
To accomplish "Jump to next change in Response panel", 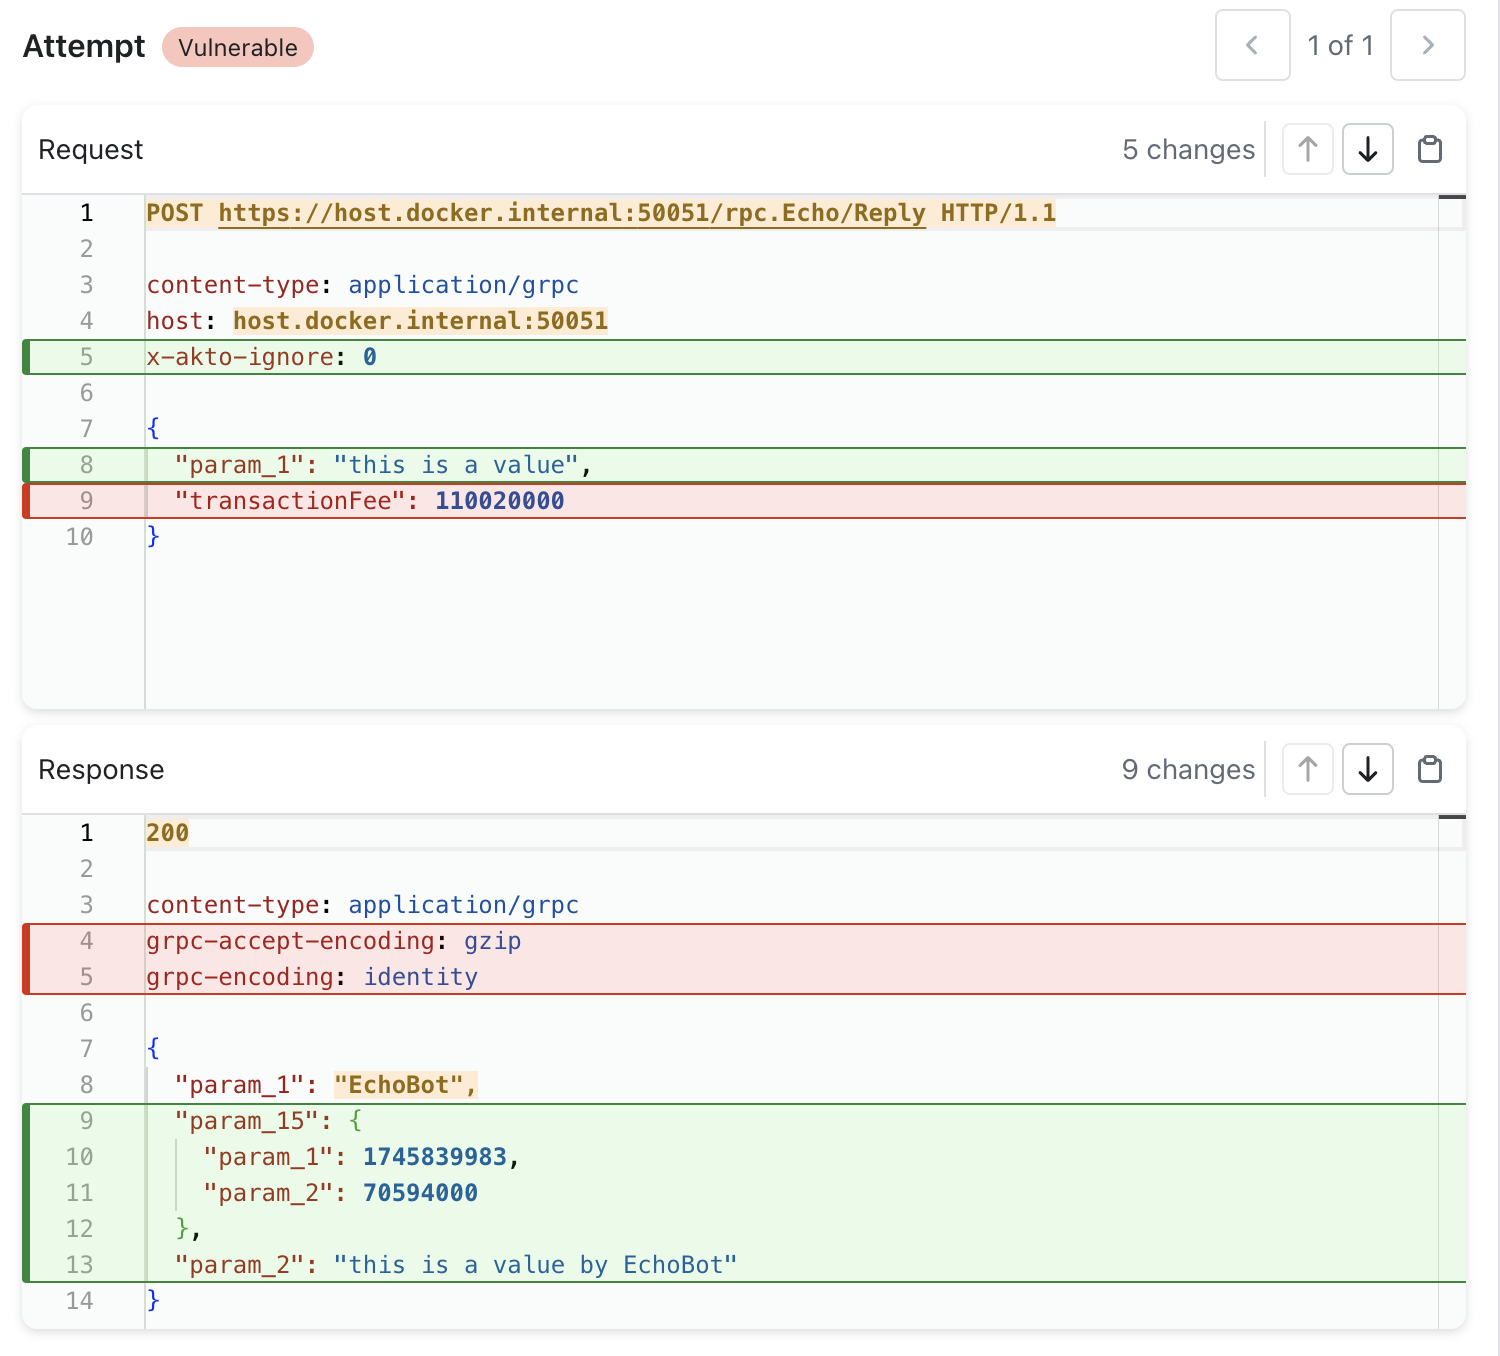I will 1367,769.
